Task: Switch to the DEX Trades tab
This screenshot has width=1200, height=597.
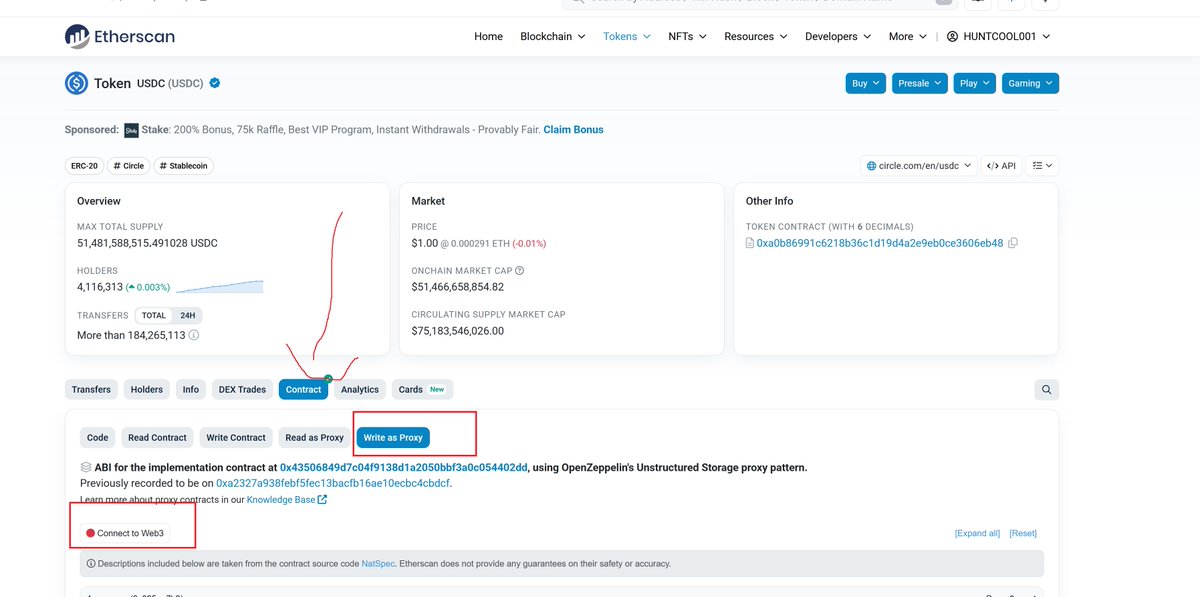Action: click(x=242, y=389)
